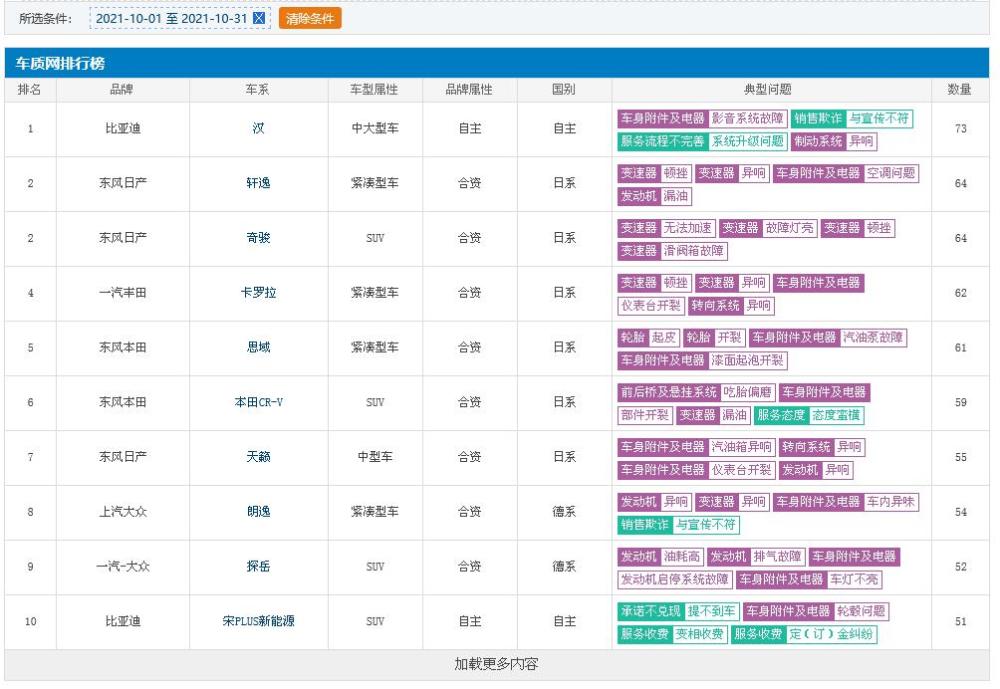Open the 本田CR-V car series link
Screen dimensions: 1000x689
(258, 402)
